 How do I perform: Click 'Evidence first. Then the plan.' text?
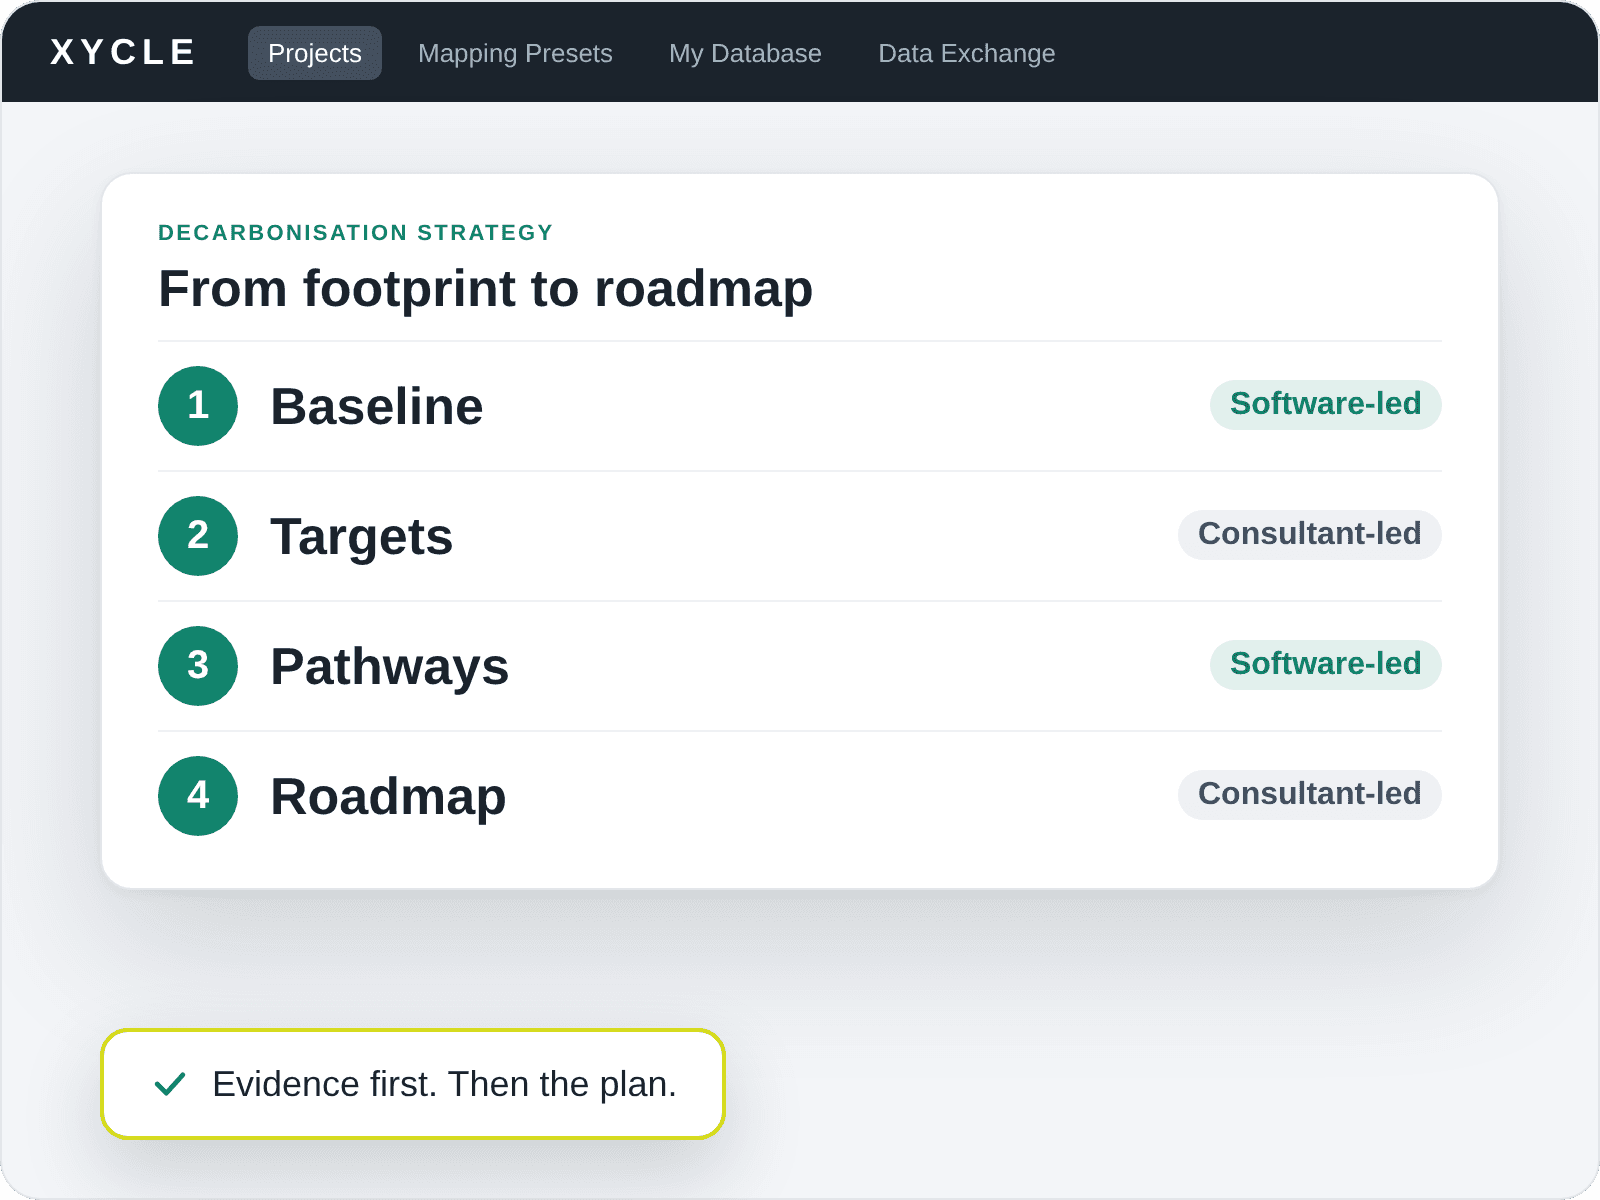tap(445, 1084)
